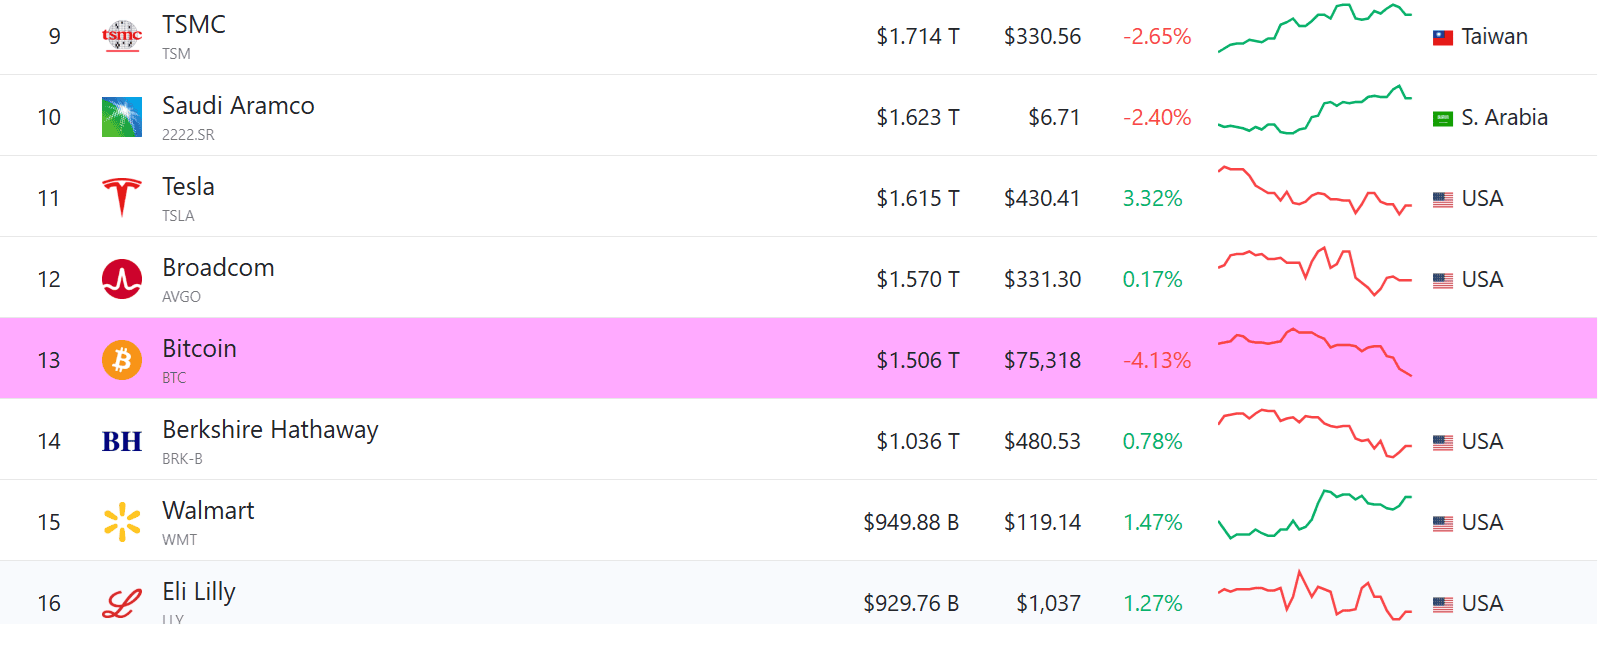Click the Taiwan flag icon

point(1442,38)
